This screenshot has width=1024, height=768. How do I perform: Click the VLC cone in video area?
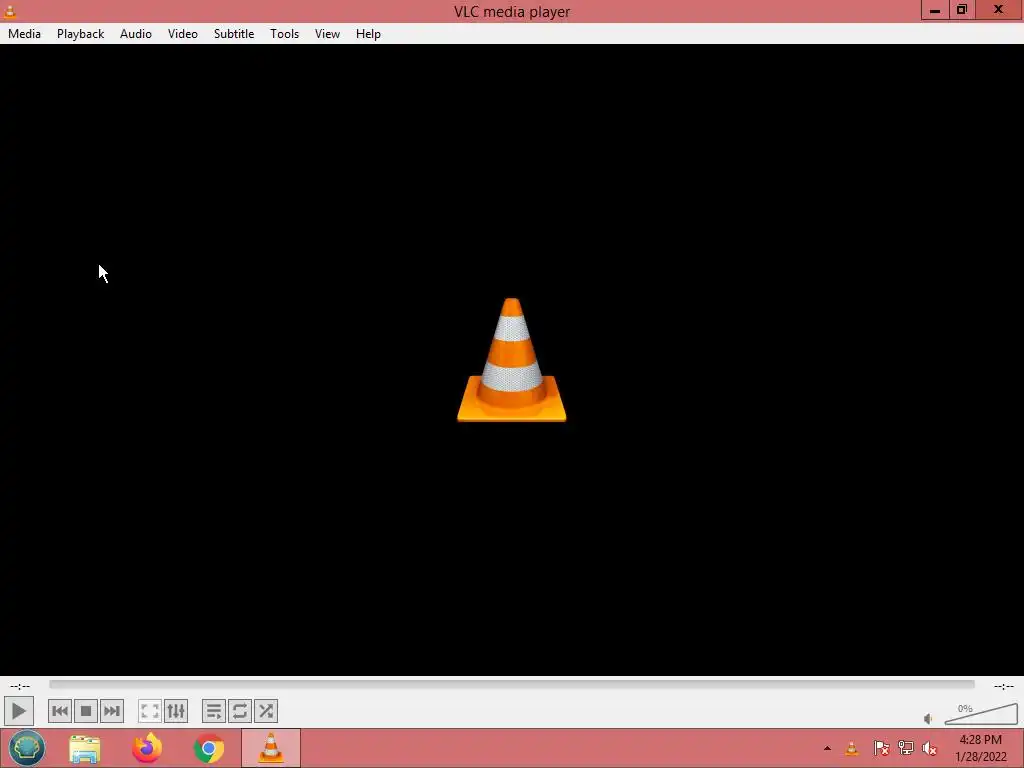click(x=511, y=360)
